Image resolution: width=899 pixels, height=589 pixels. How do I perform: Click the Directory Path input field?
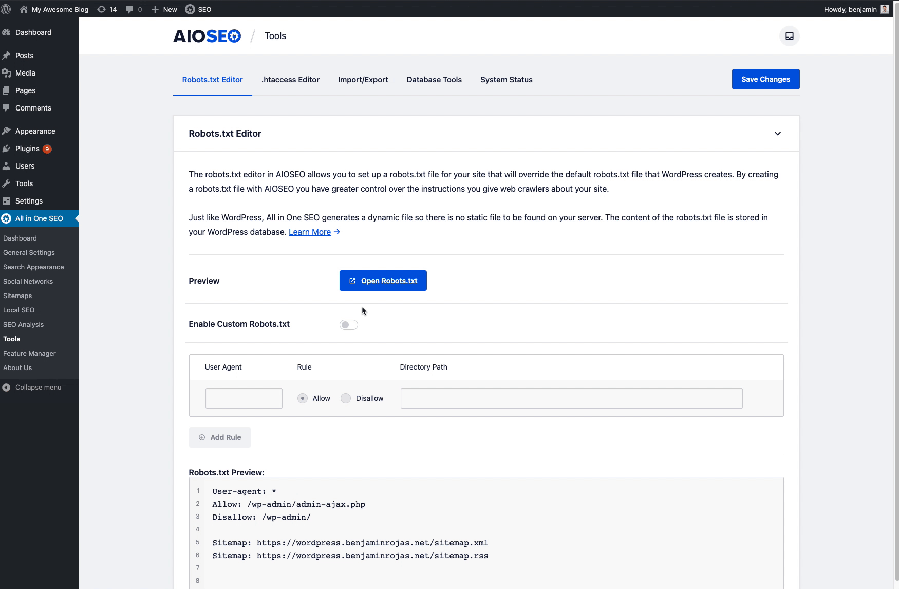click(x=572, y=399)
